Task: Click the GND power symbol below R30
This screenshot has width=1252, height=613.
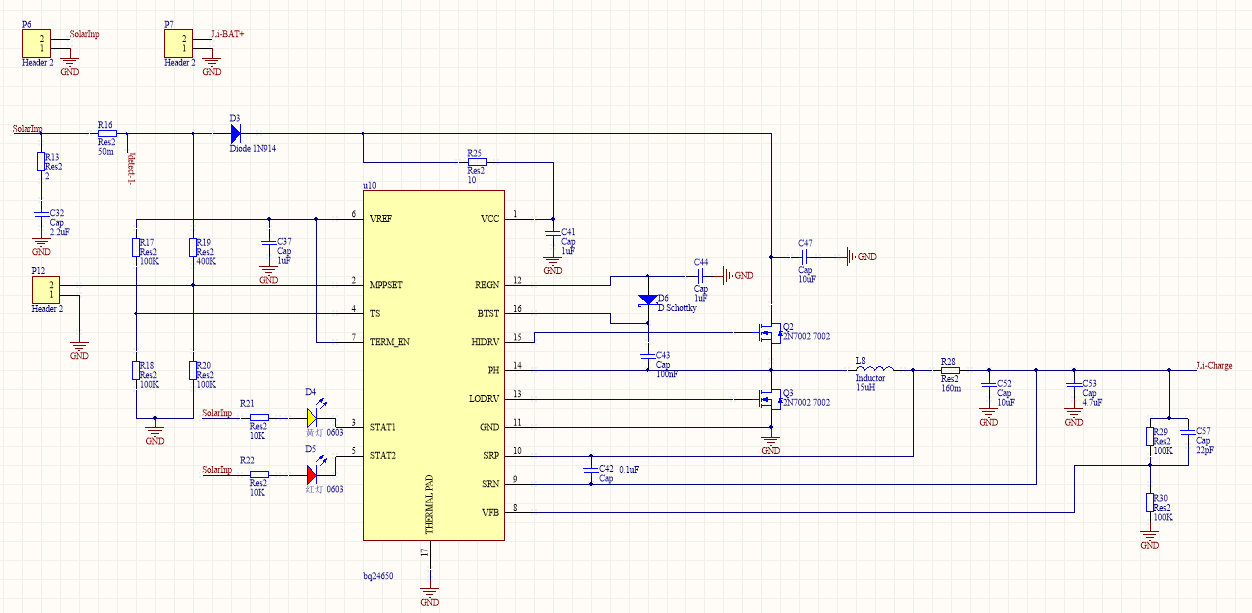Action: [1149, 539]
